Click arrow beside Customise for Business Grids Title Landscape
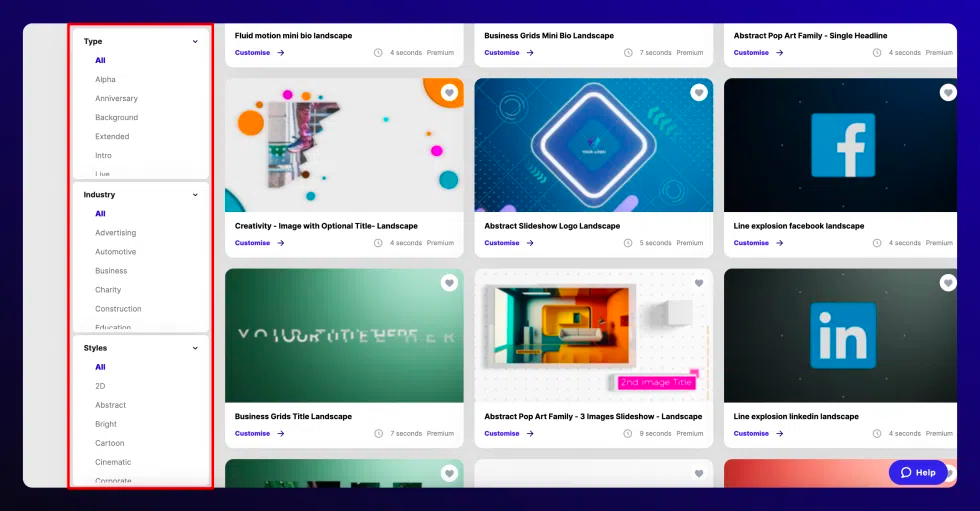 tap(281, 434)
